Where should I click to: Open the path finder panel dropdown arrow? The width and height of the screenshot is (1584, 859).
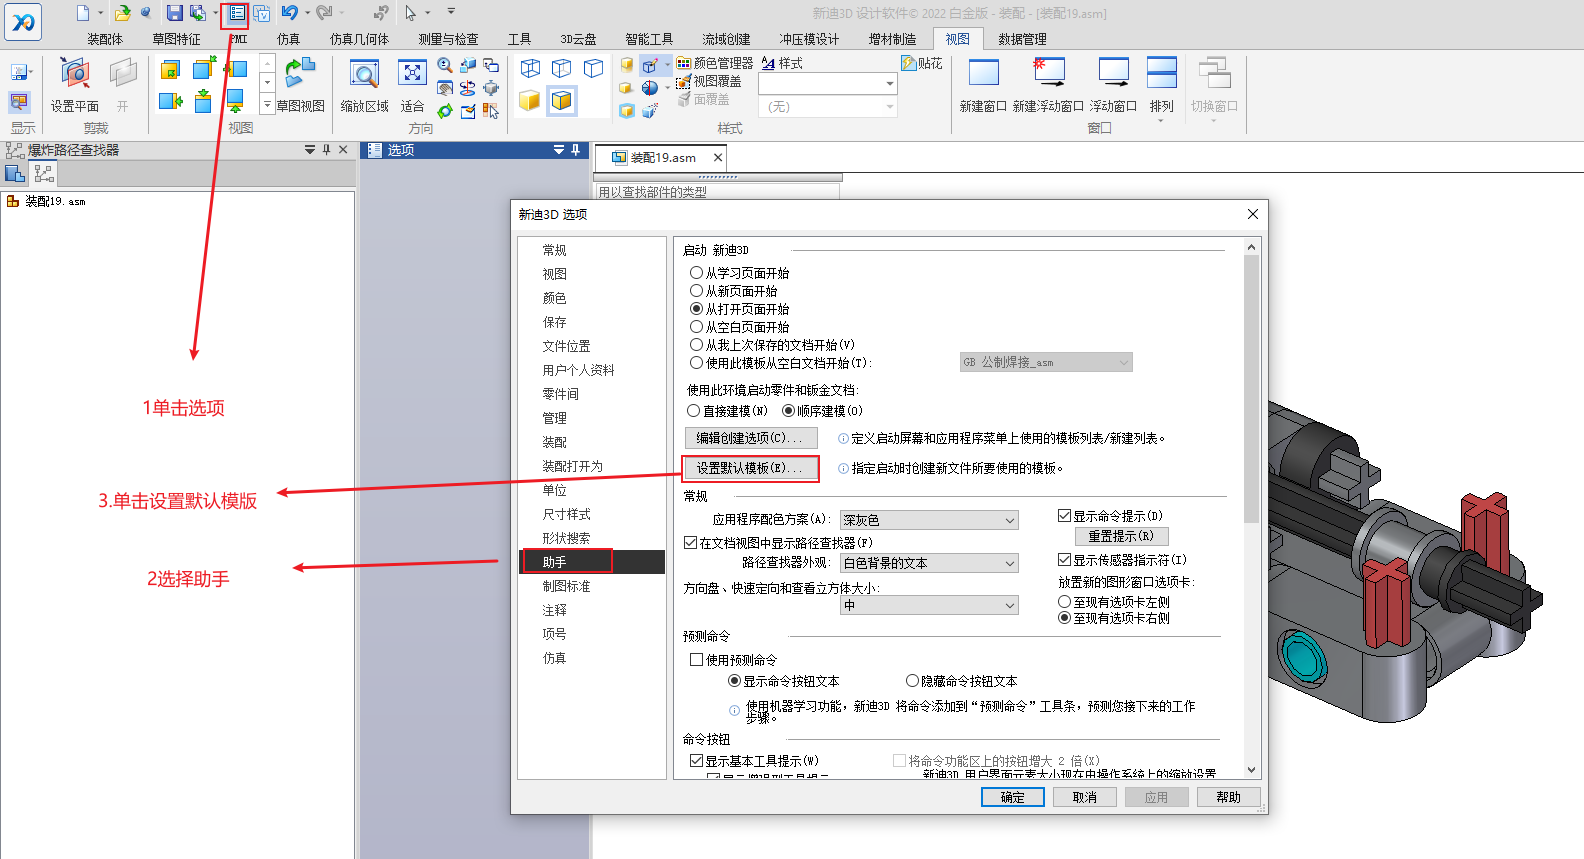(x=310, y=150)
